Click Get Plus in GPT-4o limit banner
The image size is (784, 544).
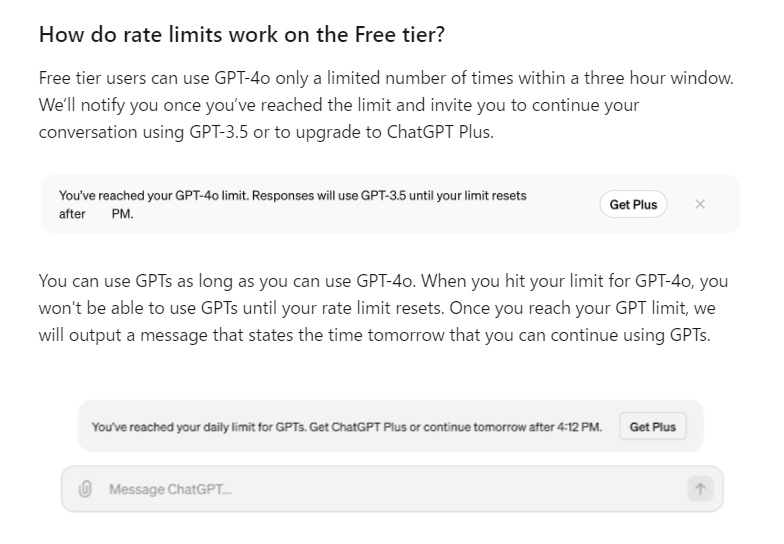tap(633, 204)
